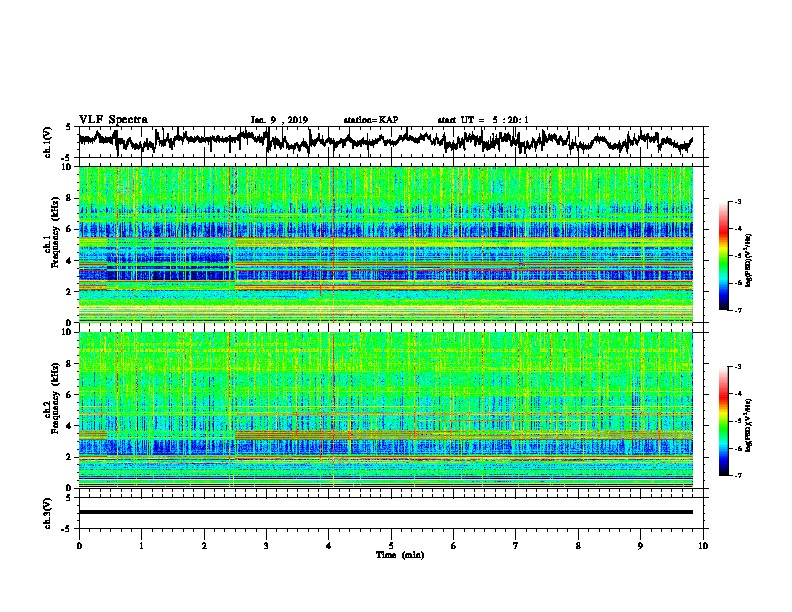Click inside the ch.1 spectrogram panel

[x=385, y=244]
